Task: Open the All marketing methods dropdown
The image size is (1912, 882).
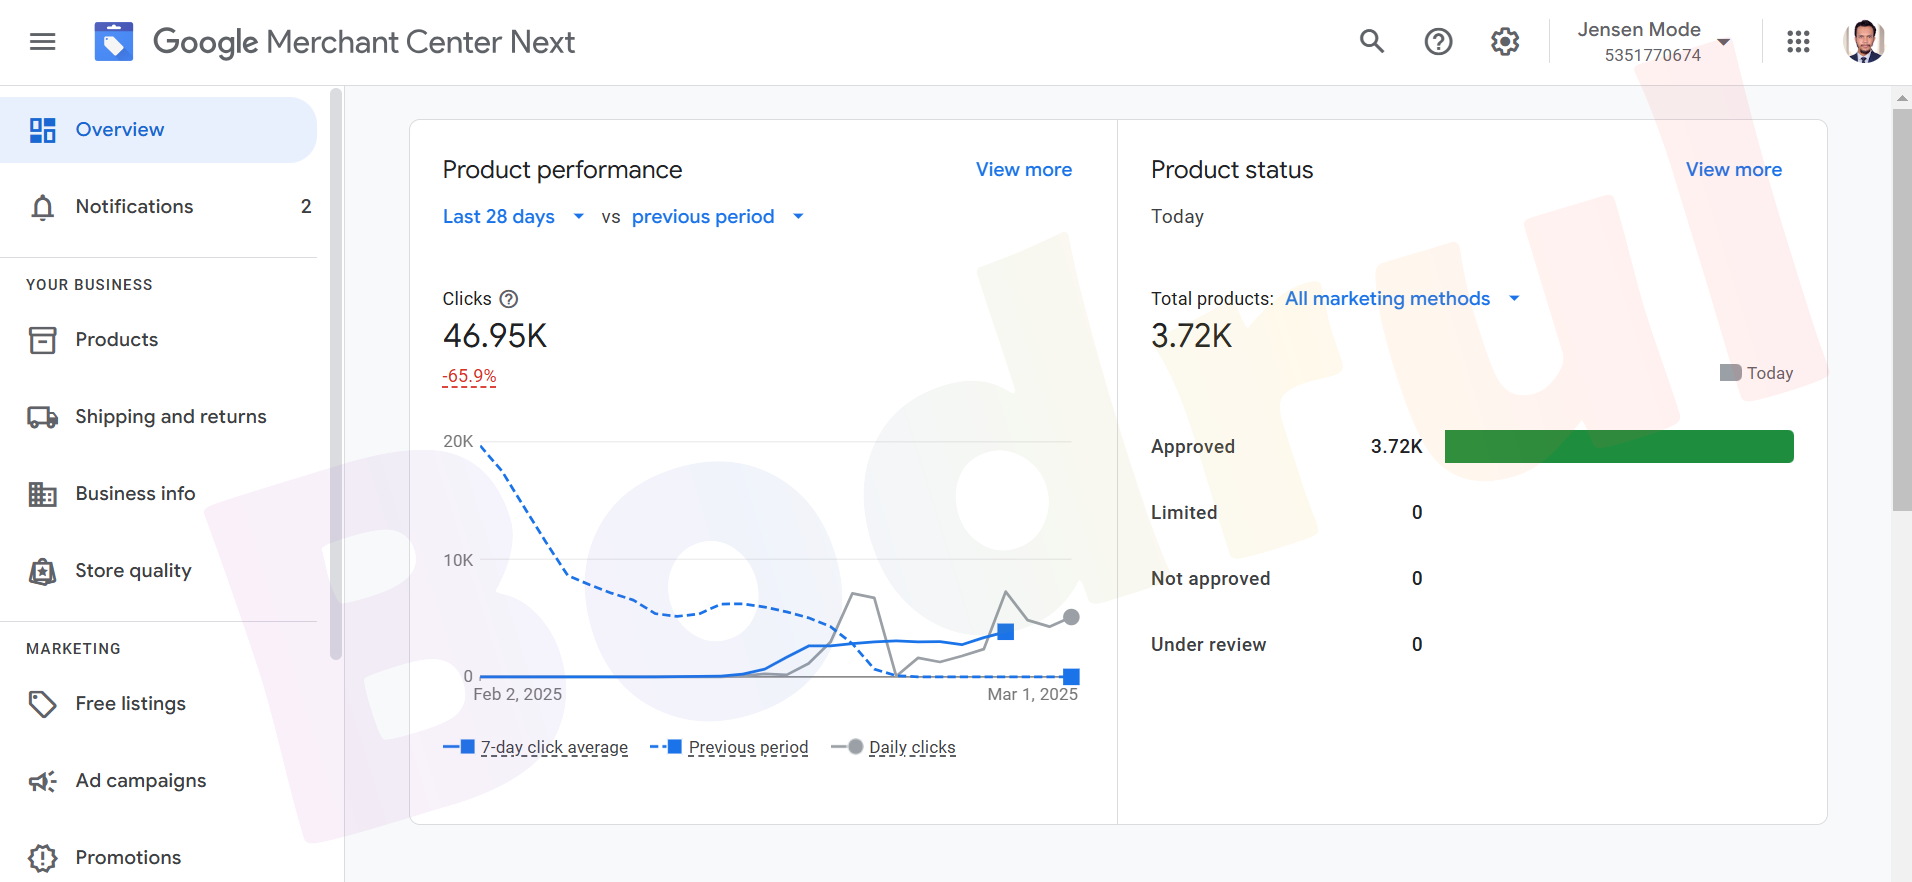Action: pos(1402,299)
